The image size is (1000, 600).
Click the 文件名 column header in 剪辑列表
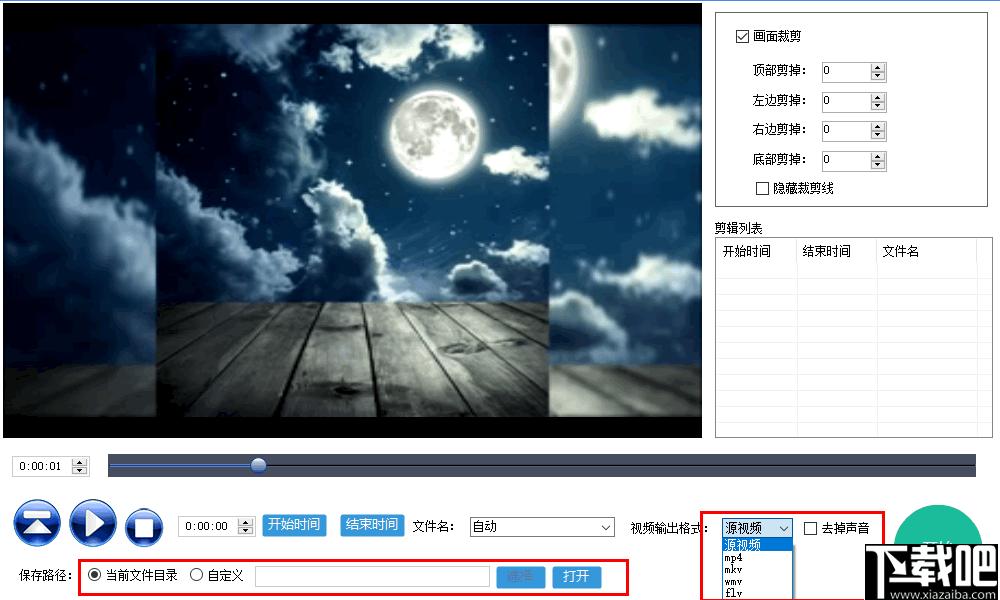pyautogui.click(x=926, y=252)
